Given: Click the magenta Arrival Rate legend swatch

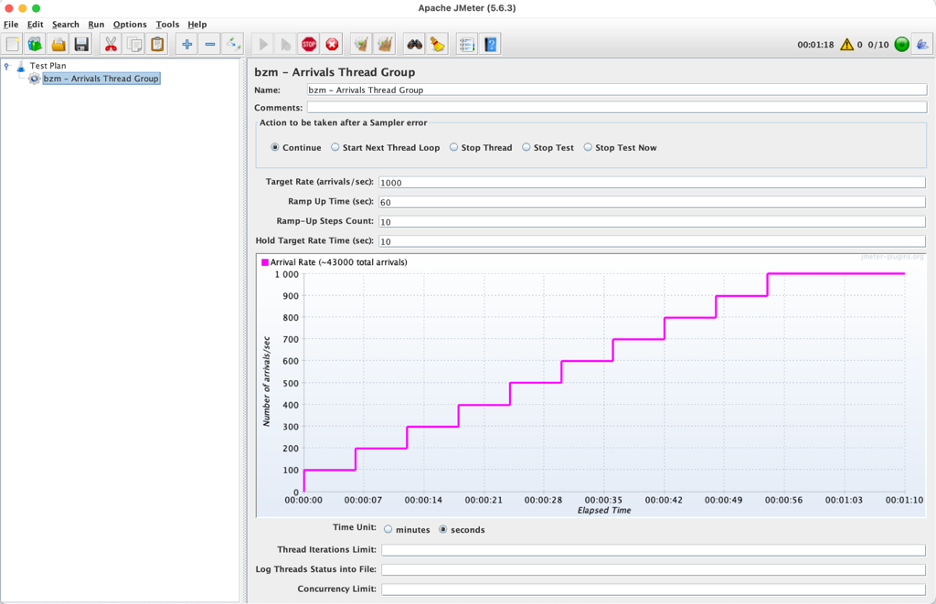Looking at the screenshot, I should pyautogui.click(x=265, y=262).
